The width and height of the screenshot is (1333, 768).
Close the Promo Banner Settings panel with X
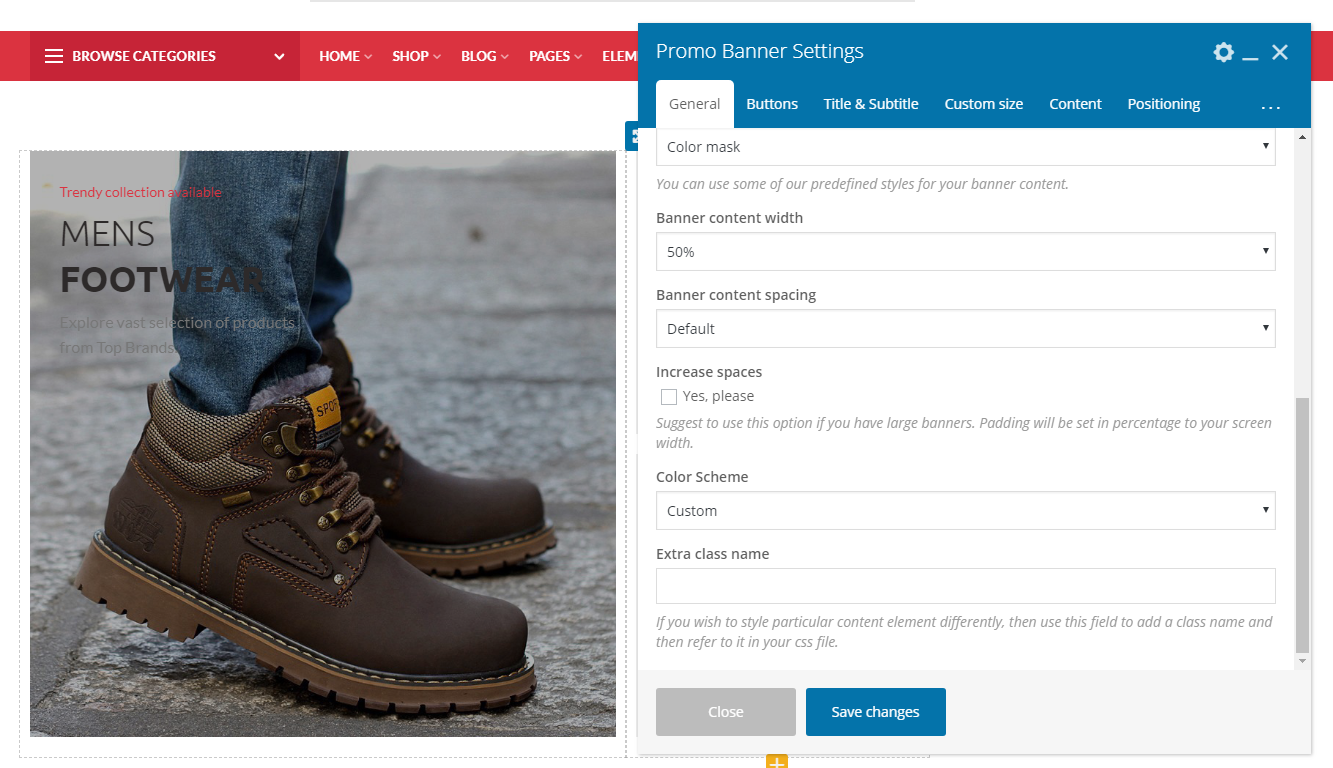[1280, 52]
